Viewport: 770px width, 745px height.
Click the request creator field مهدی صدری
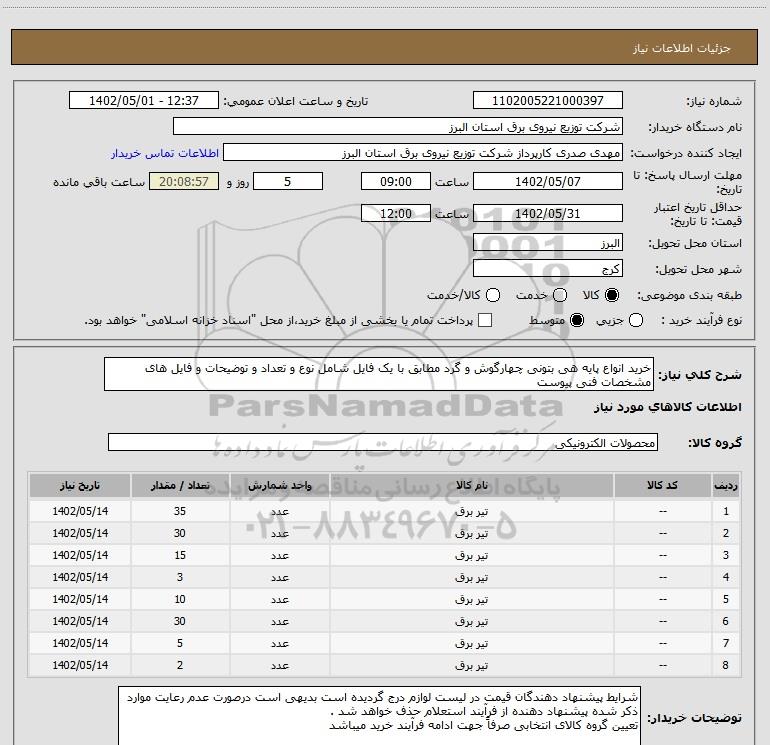[x=423, y=153]
